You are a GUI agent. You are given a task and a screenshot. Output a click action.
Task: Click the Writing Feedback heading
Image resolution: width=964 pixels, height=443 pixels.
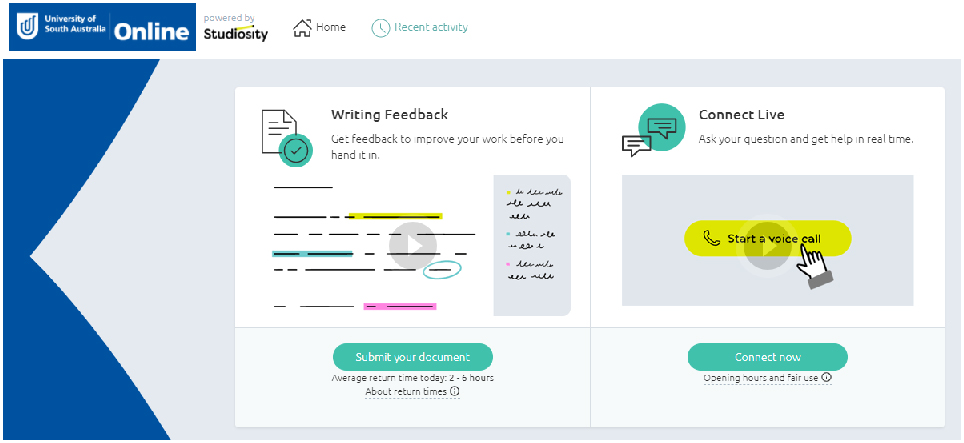(x=389, y=114)
